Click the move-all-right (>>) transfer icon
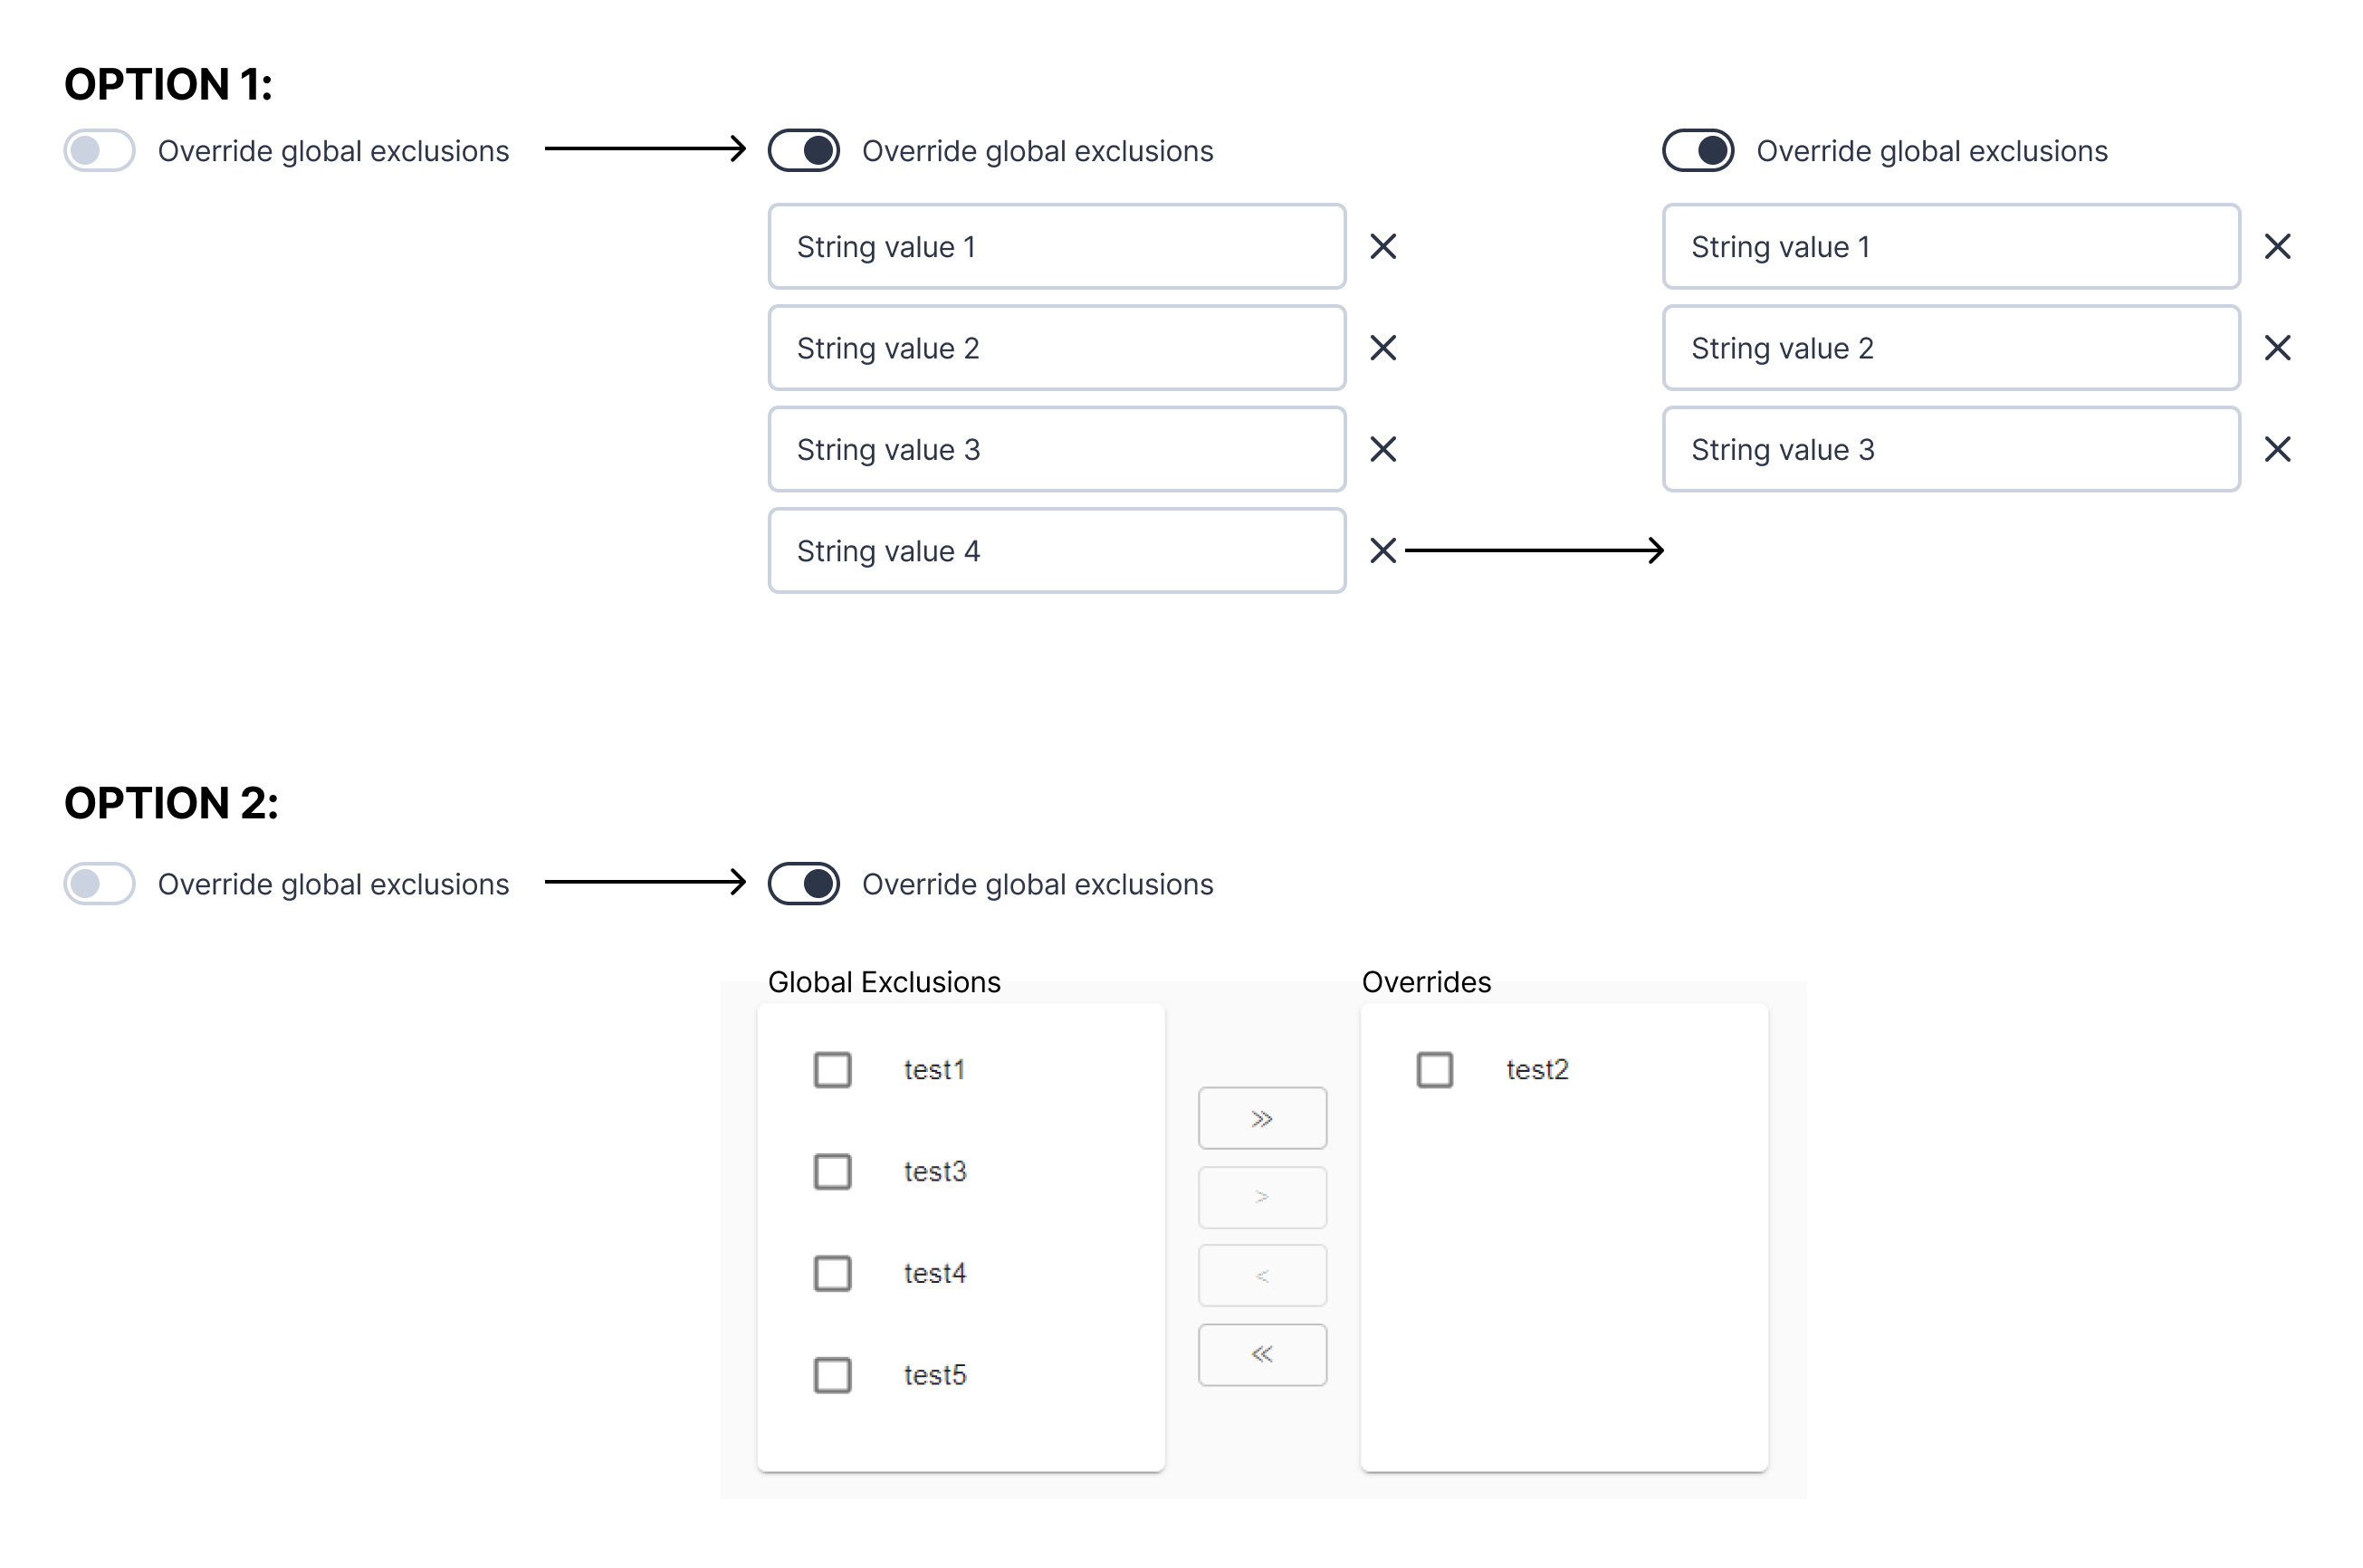This screenshot has width=2363, height=1568. [x=1264, y=1118]
